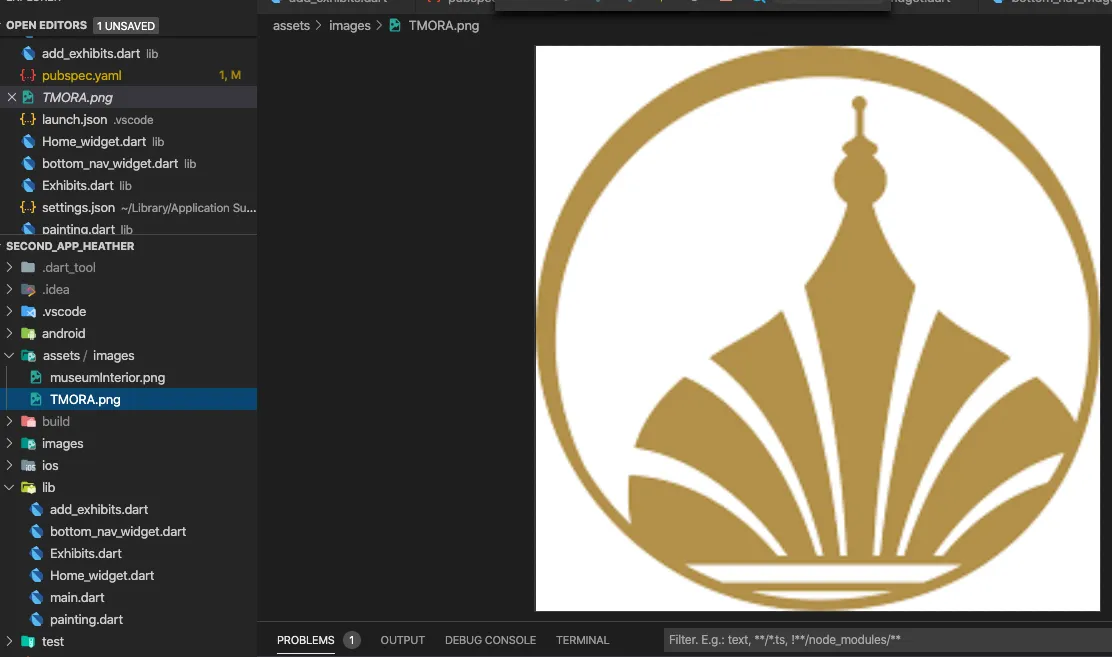The image size is (1112, 657).
Task: Click Dart icon beside add_exhibits.dart in open editors
Action: click(x=28, y=53)
